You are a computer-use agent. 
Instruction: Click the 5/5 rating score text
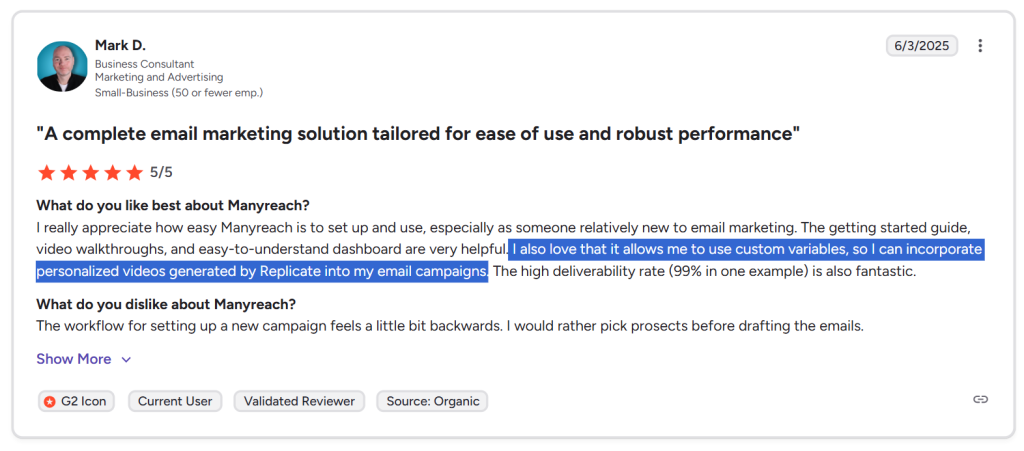161,173
